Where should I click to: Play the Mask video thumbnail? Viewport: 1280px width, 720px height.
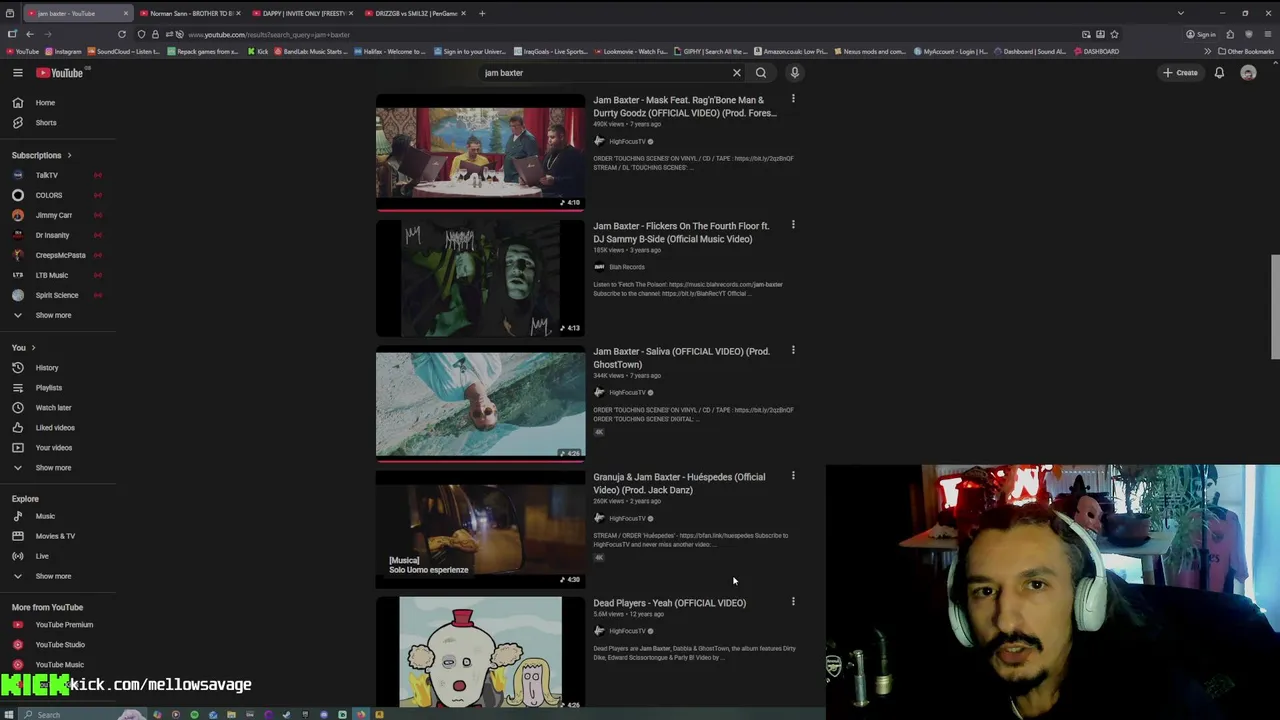(x=480, y=153)
